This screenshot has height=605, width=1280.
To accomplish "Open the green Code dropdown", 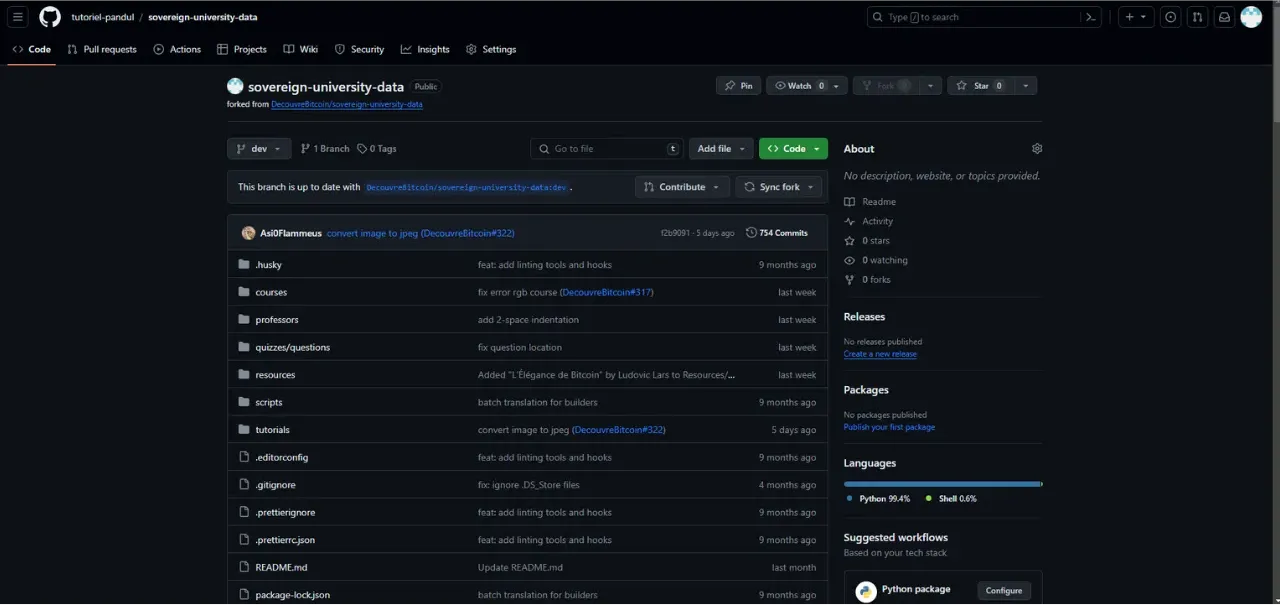I will coord(793,148).
